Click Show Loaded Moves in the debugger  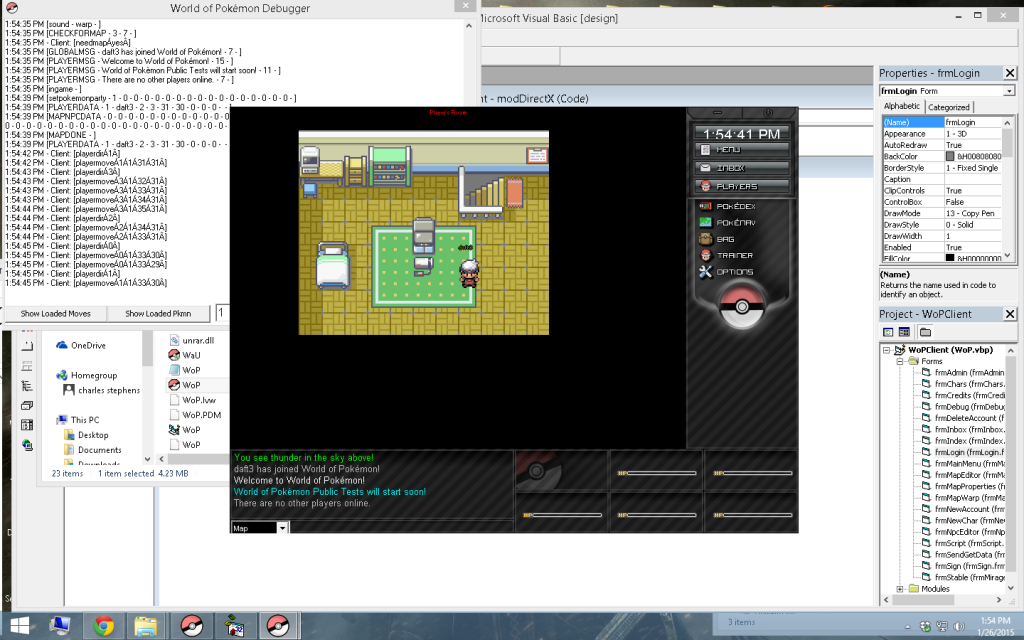[56, 313]
